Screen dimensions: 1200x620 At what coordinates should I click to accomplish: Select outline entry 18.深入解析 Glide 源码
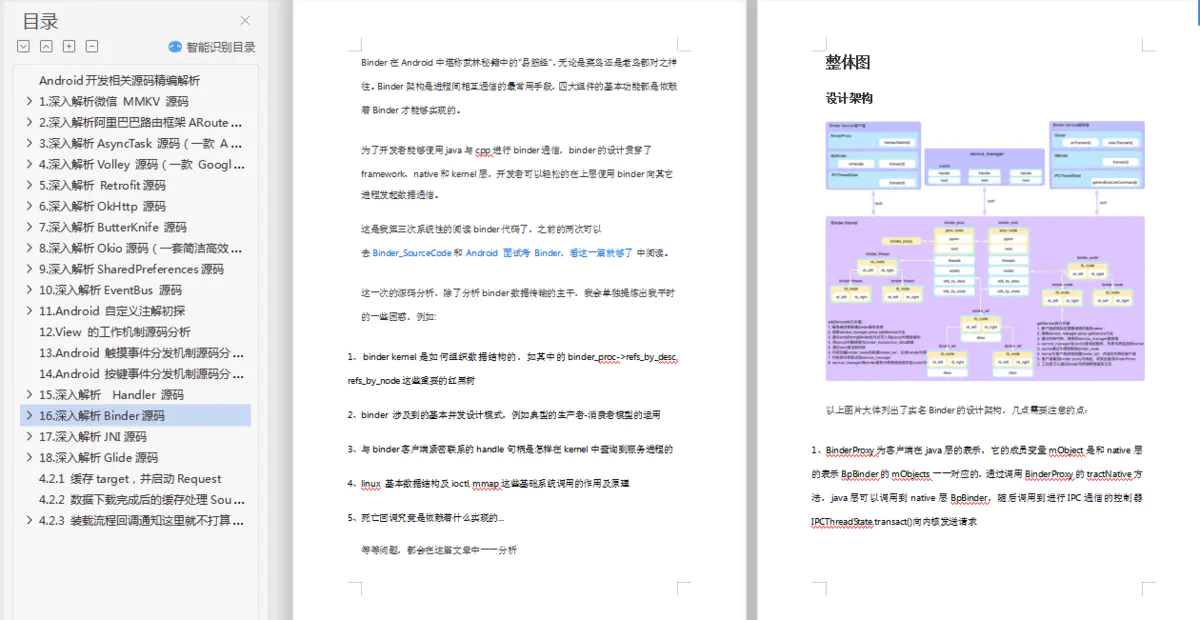coord(98,458)
